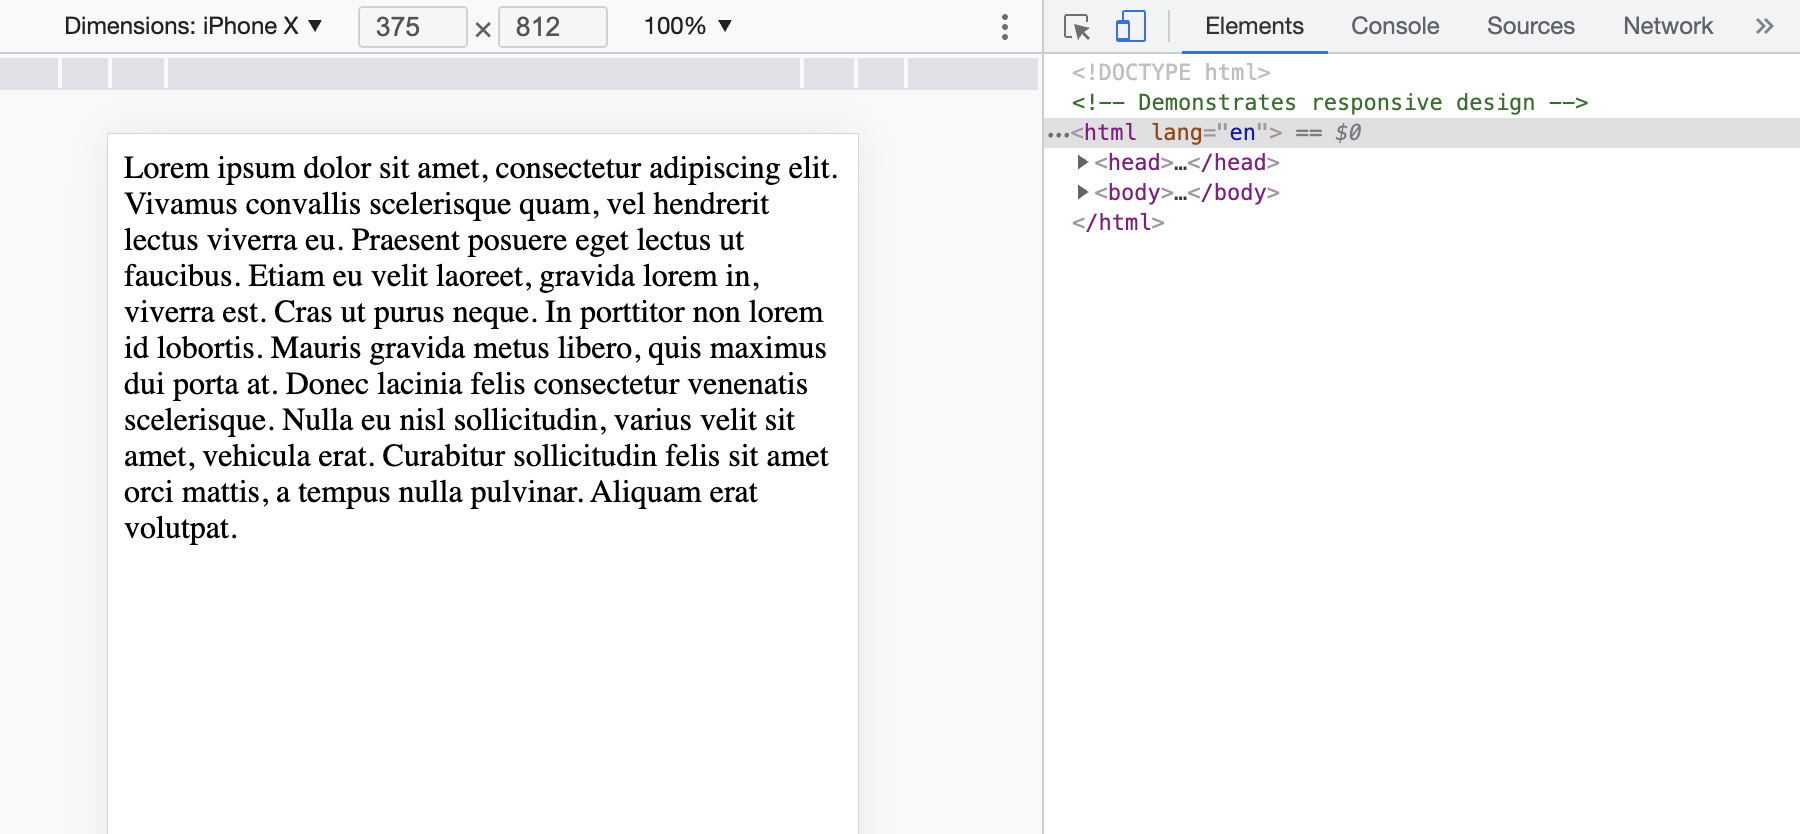The image size is (1800, 834).
Task: Click the viewport height field showing 812
Action: click(552, 27)
